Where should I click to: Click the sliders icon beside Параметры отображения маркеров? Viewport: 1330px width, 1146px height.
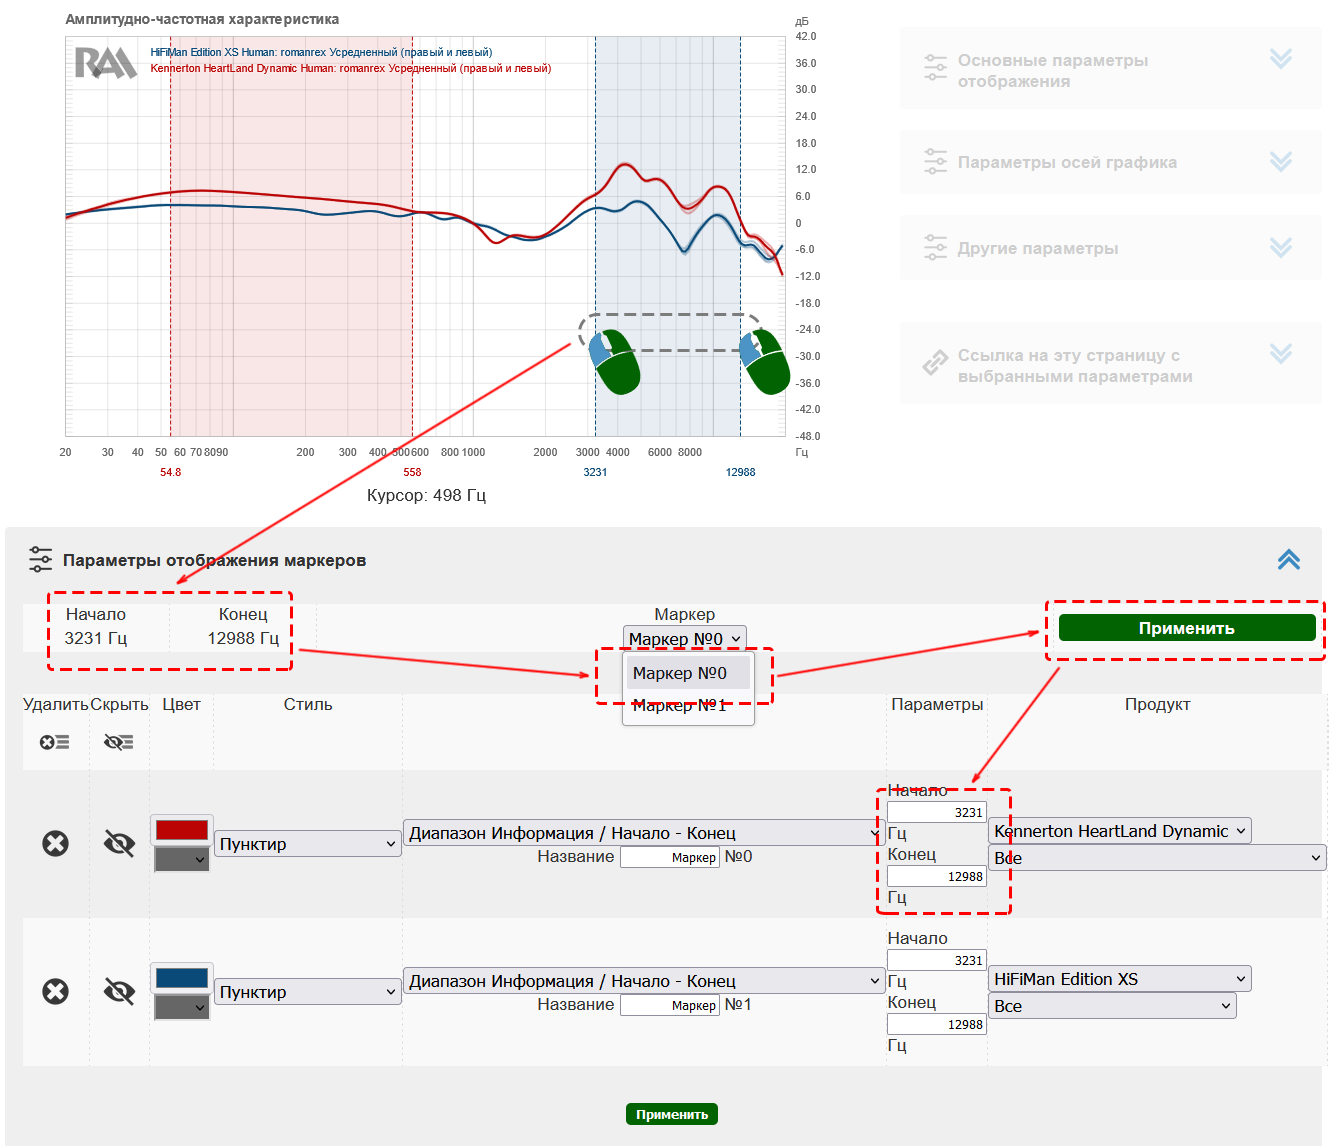click(40, 559)
